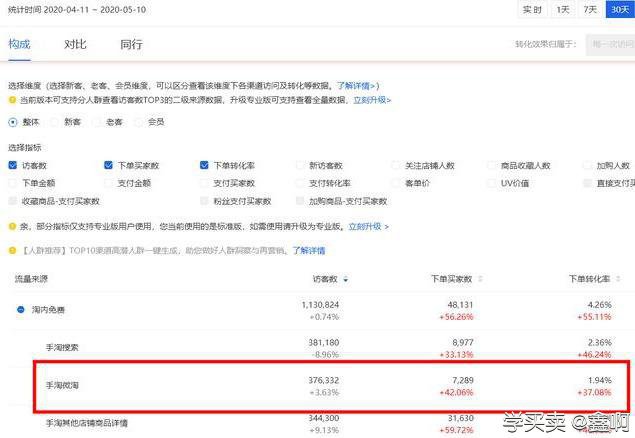
Task: Check the 支付转化率 checkbox
Action: click(x=300, y=183)
